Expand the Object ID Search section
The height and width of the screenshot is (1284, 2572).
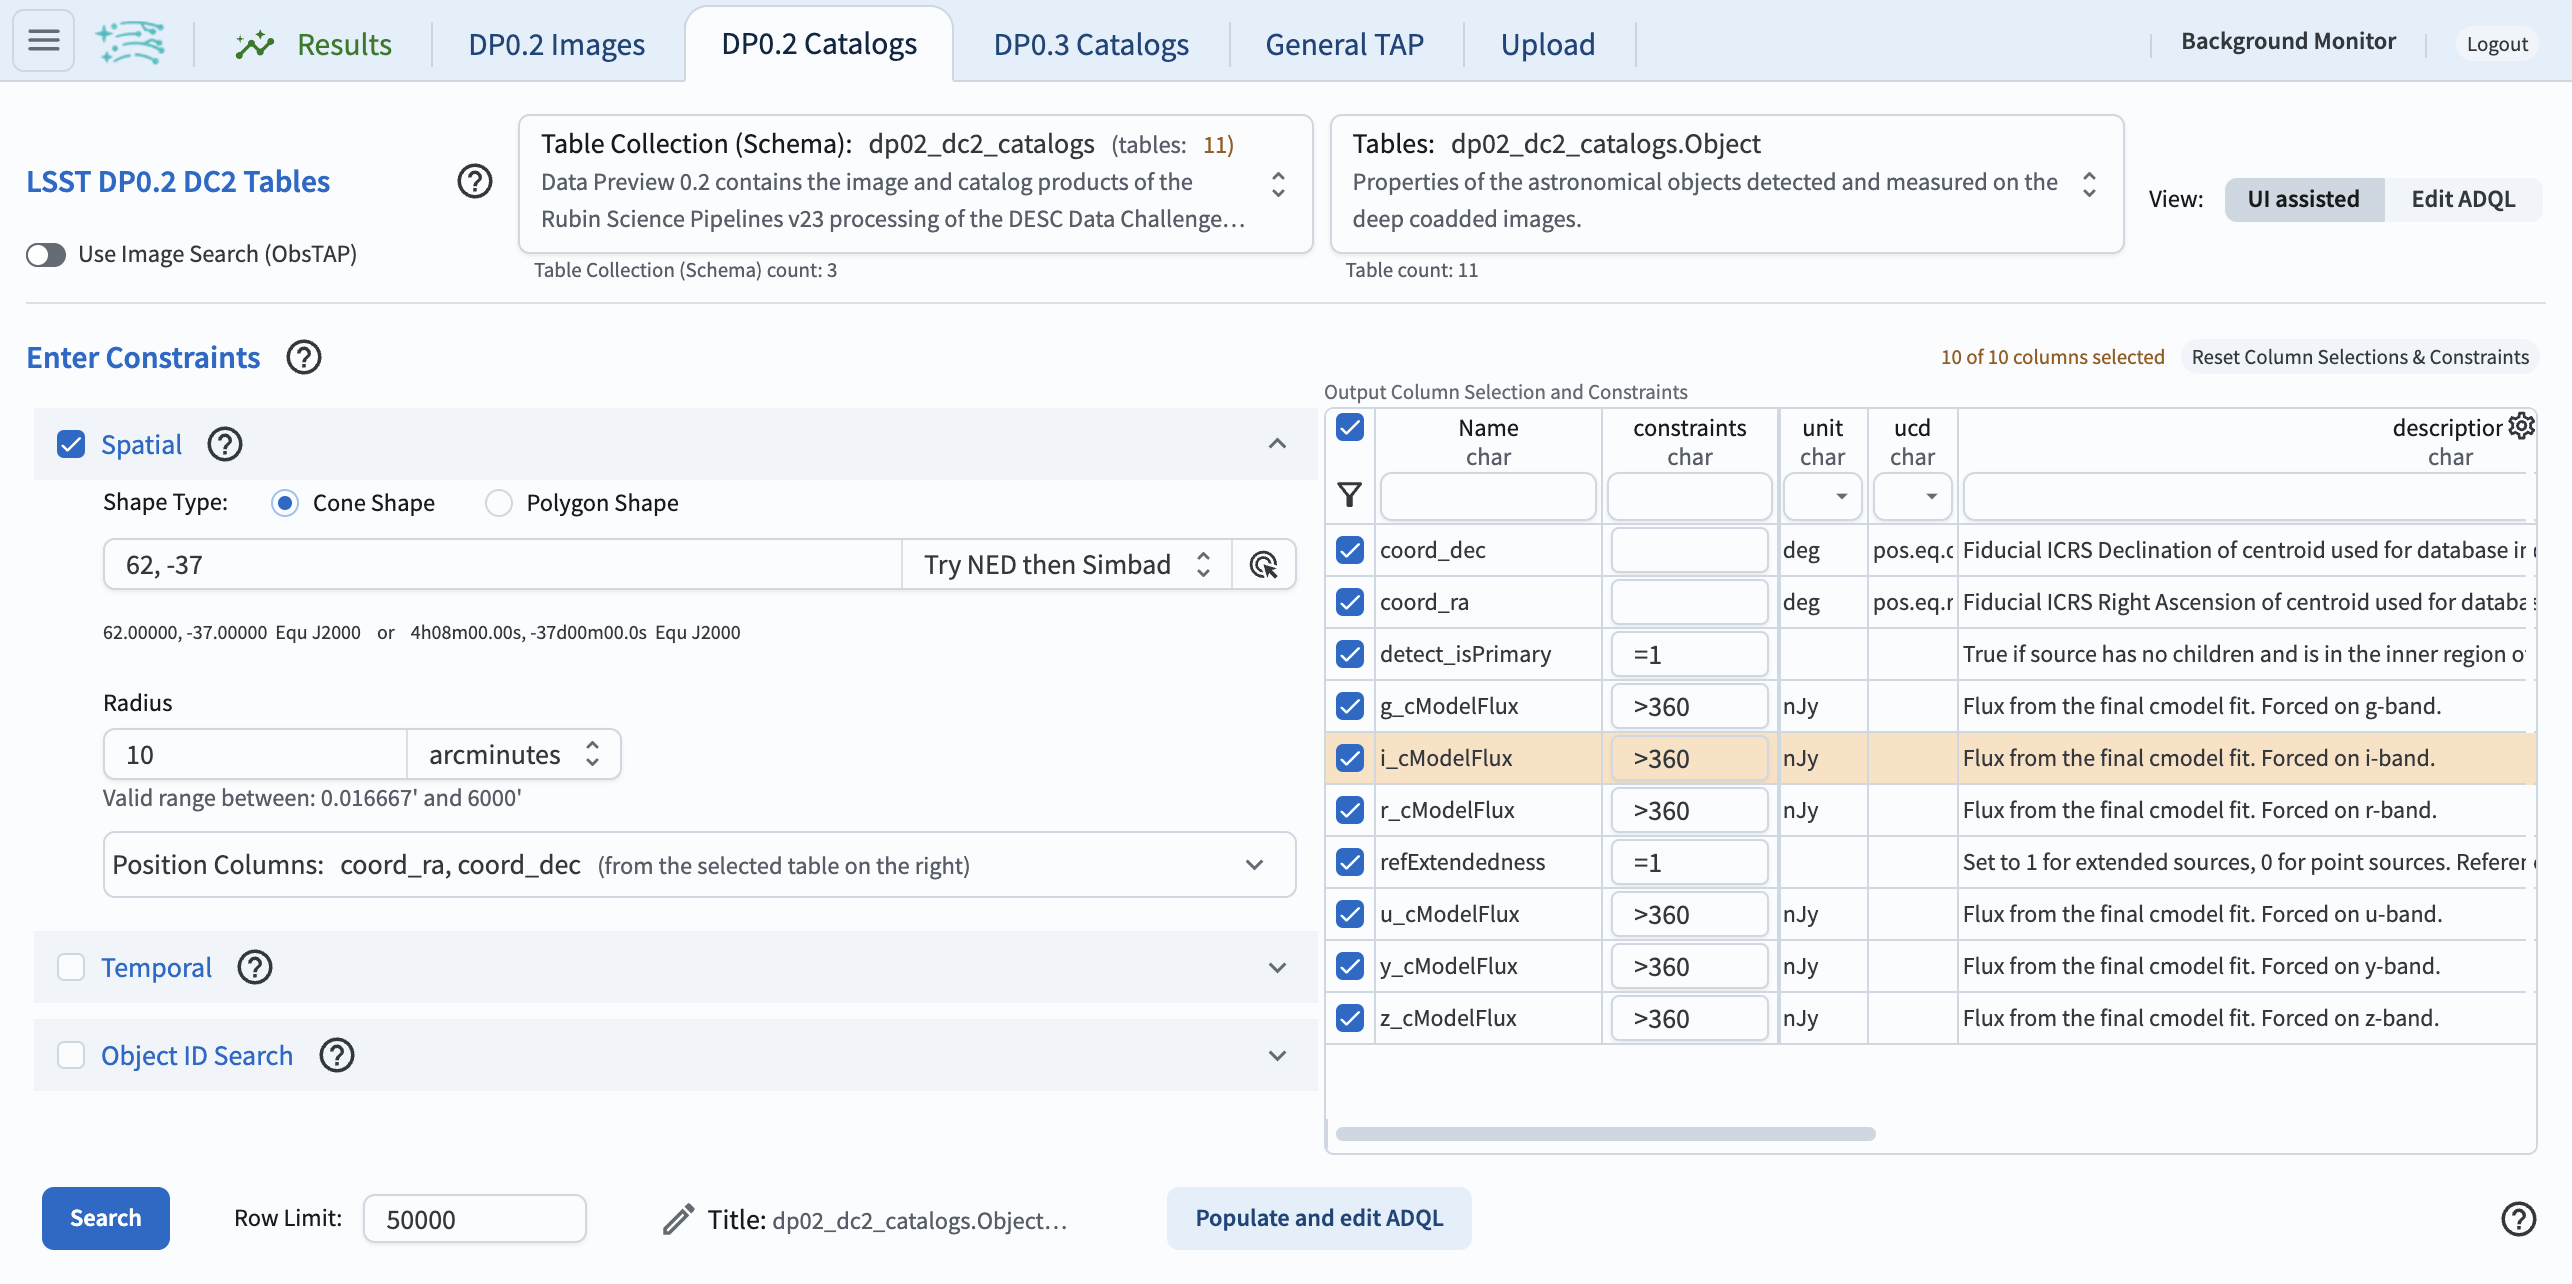tap(1279, 1054)
